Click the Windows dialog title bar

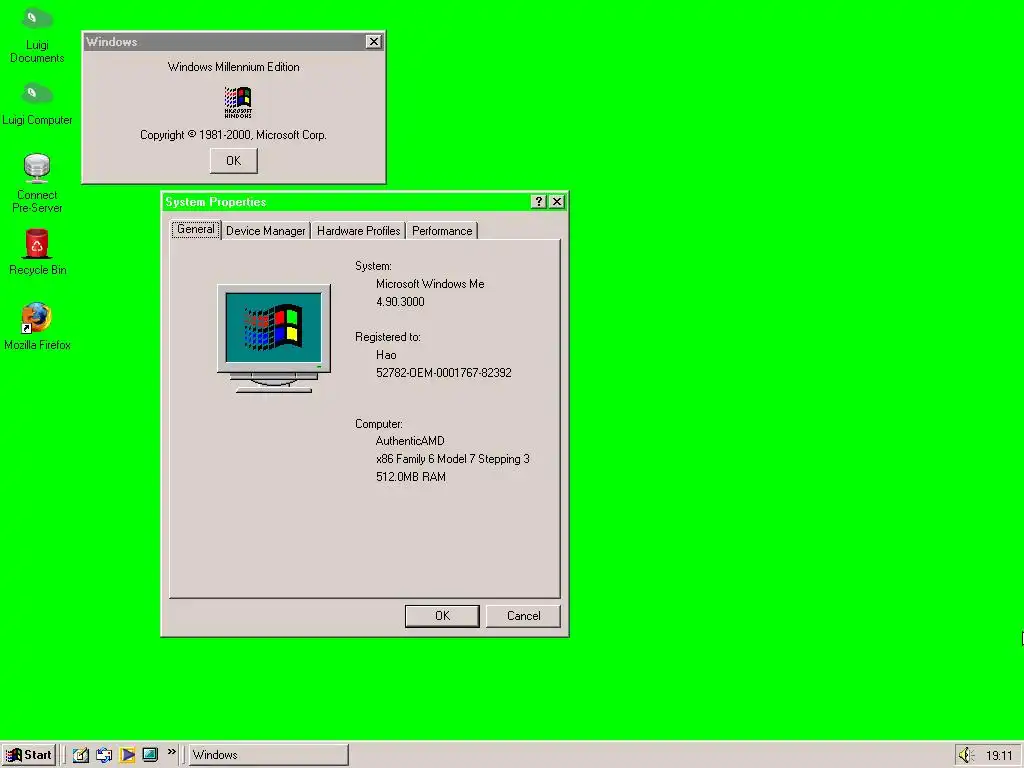pos(225,42)
